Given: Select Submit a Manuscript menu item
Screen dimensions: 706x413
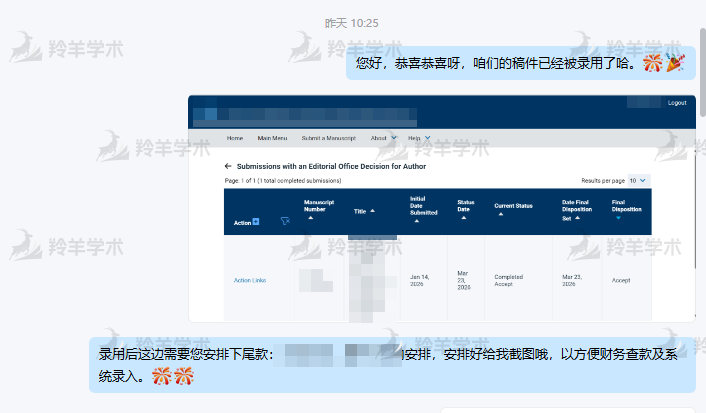Looking at the screenshot, I should (x=330, y=138).
